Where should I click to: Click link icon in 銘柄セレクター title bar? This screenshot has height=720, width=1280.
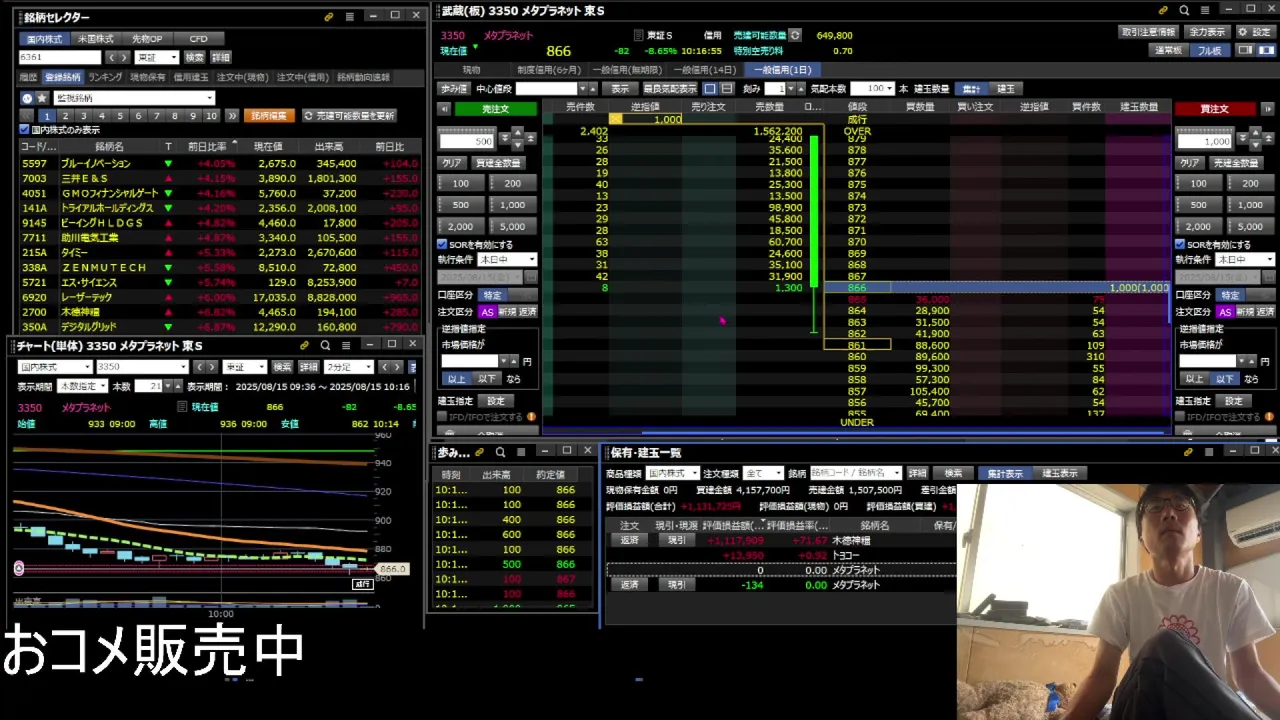[329, 17]
